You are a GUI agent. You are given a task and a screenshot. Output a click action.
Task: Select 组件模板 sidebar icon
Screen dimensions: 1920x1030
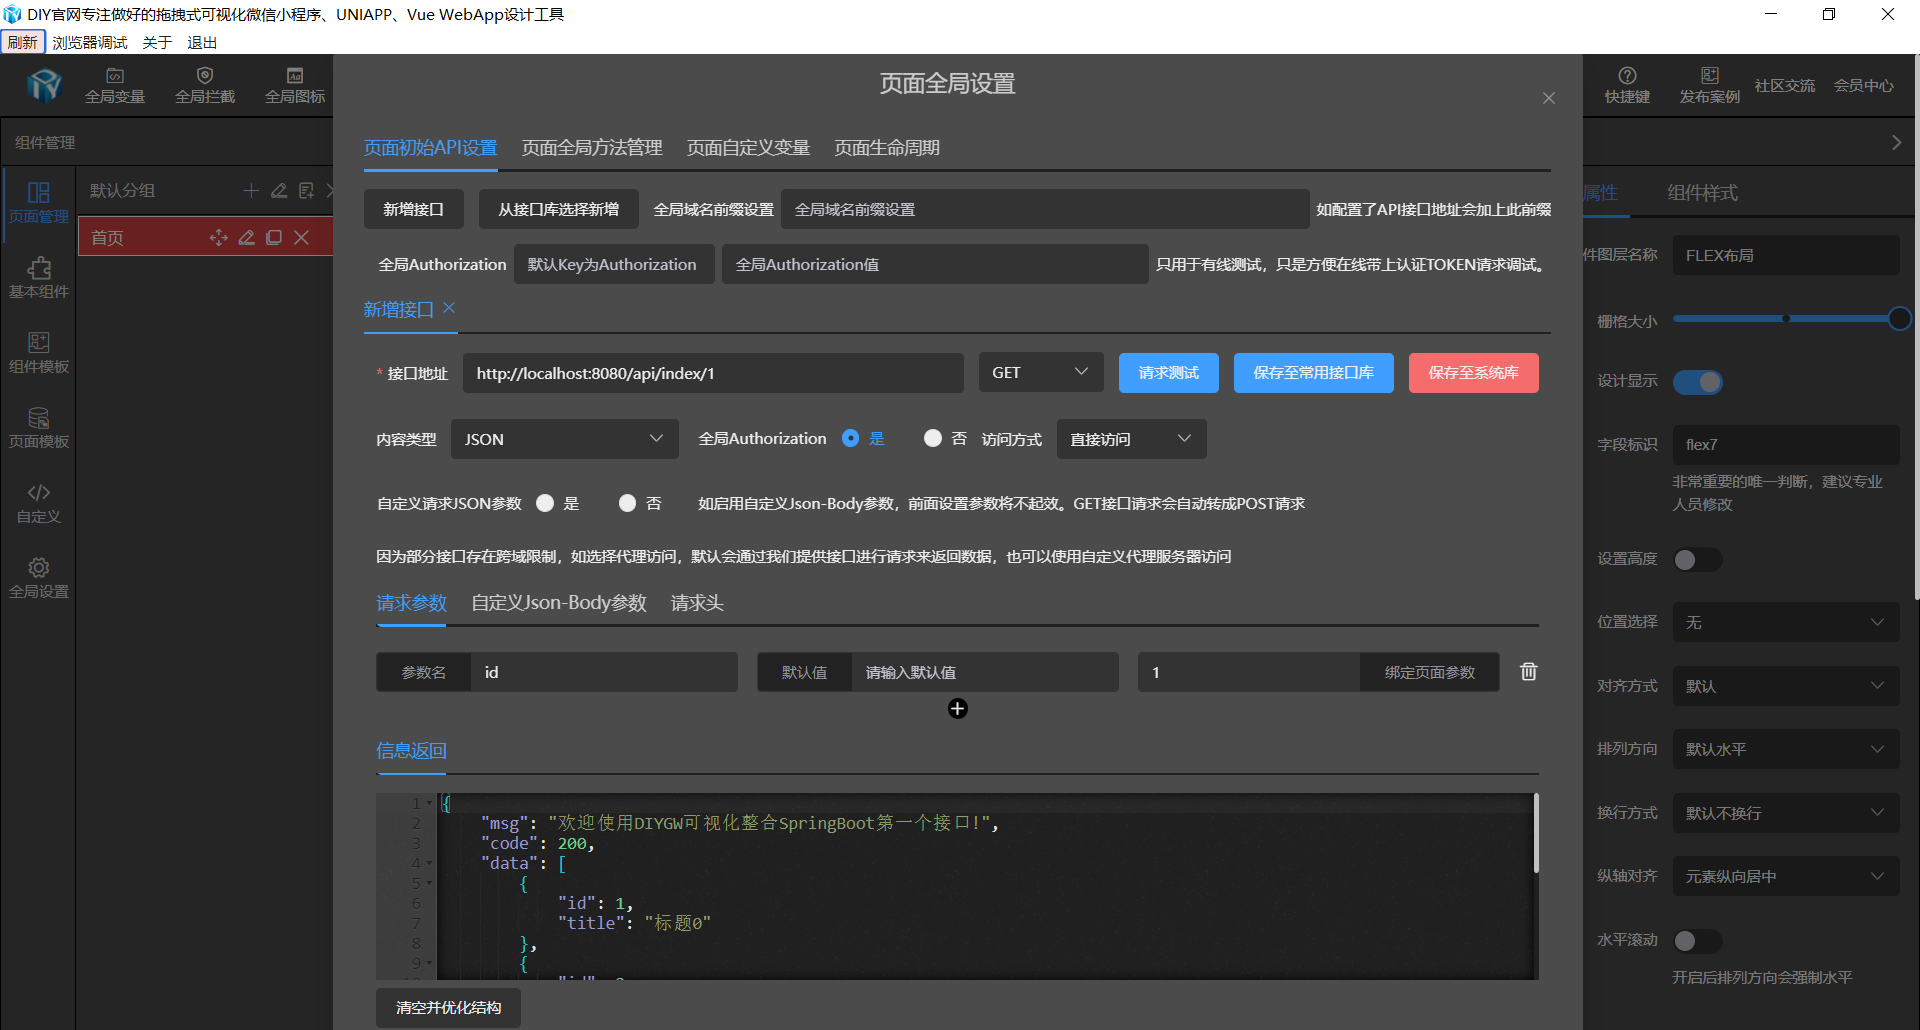[39, 353]
